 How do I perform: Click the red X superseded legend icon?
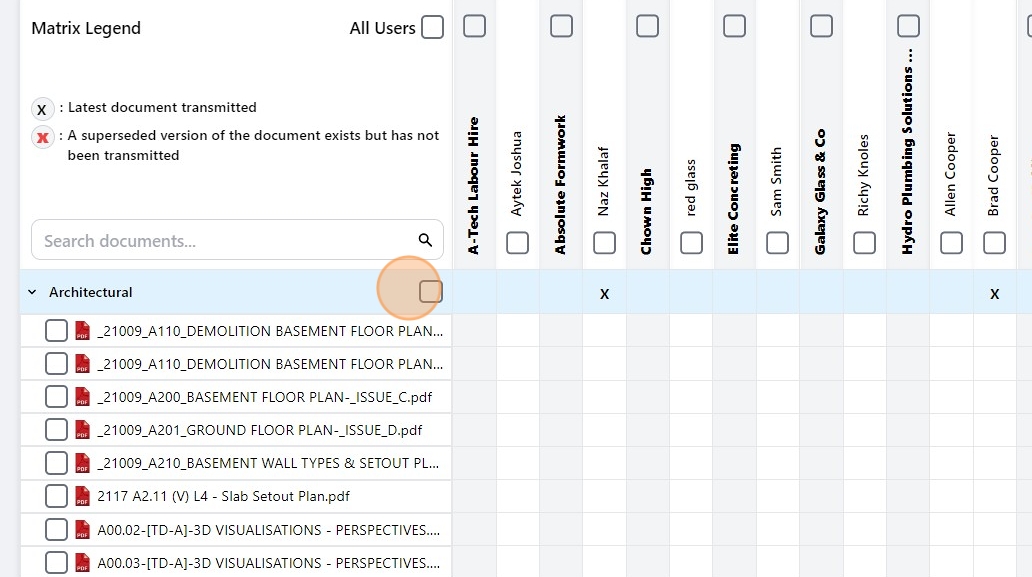(42, 138)
